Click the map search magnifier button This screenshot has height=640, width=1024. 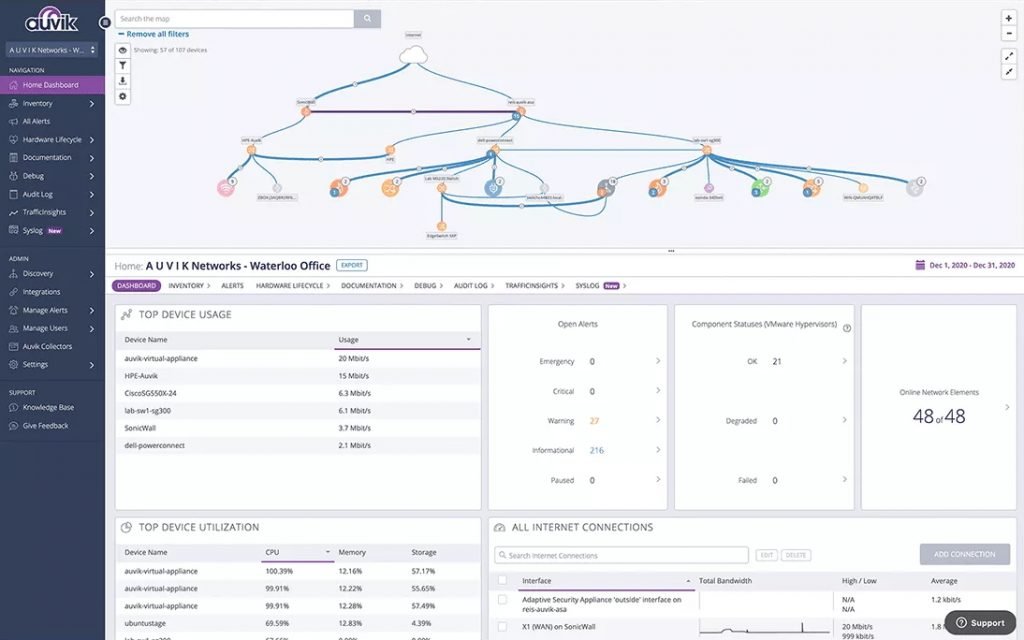click(368, 19)
